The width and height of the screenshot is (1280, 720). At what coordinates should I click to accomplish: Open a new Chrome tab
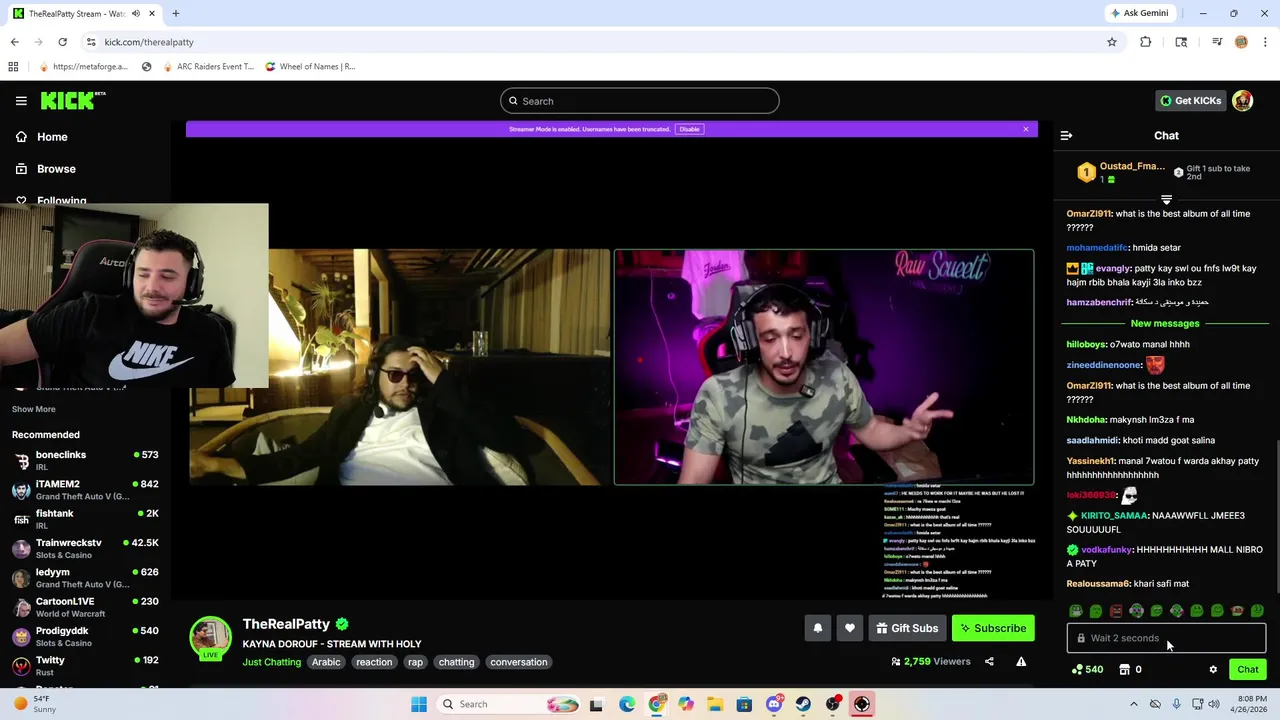pos(175,13)
